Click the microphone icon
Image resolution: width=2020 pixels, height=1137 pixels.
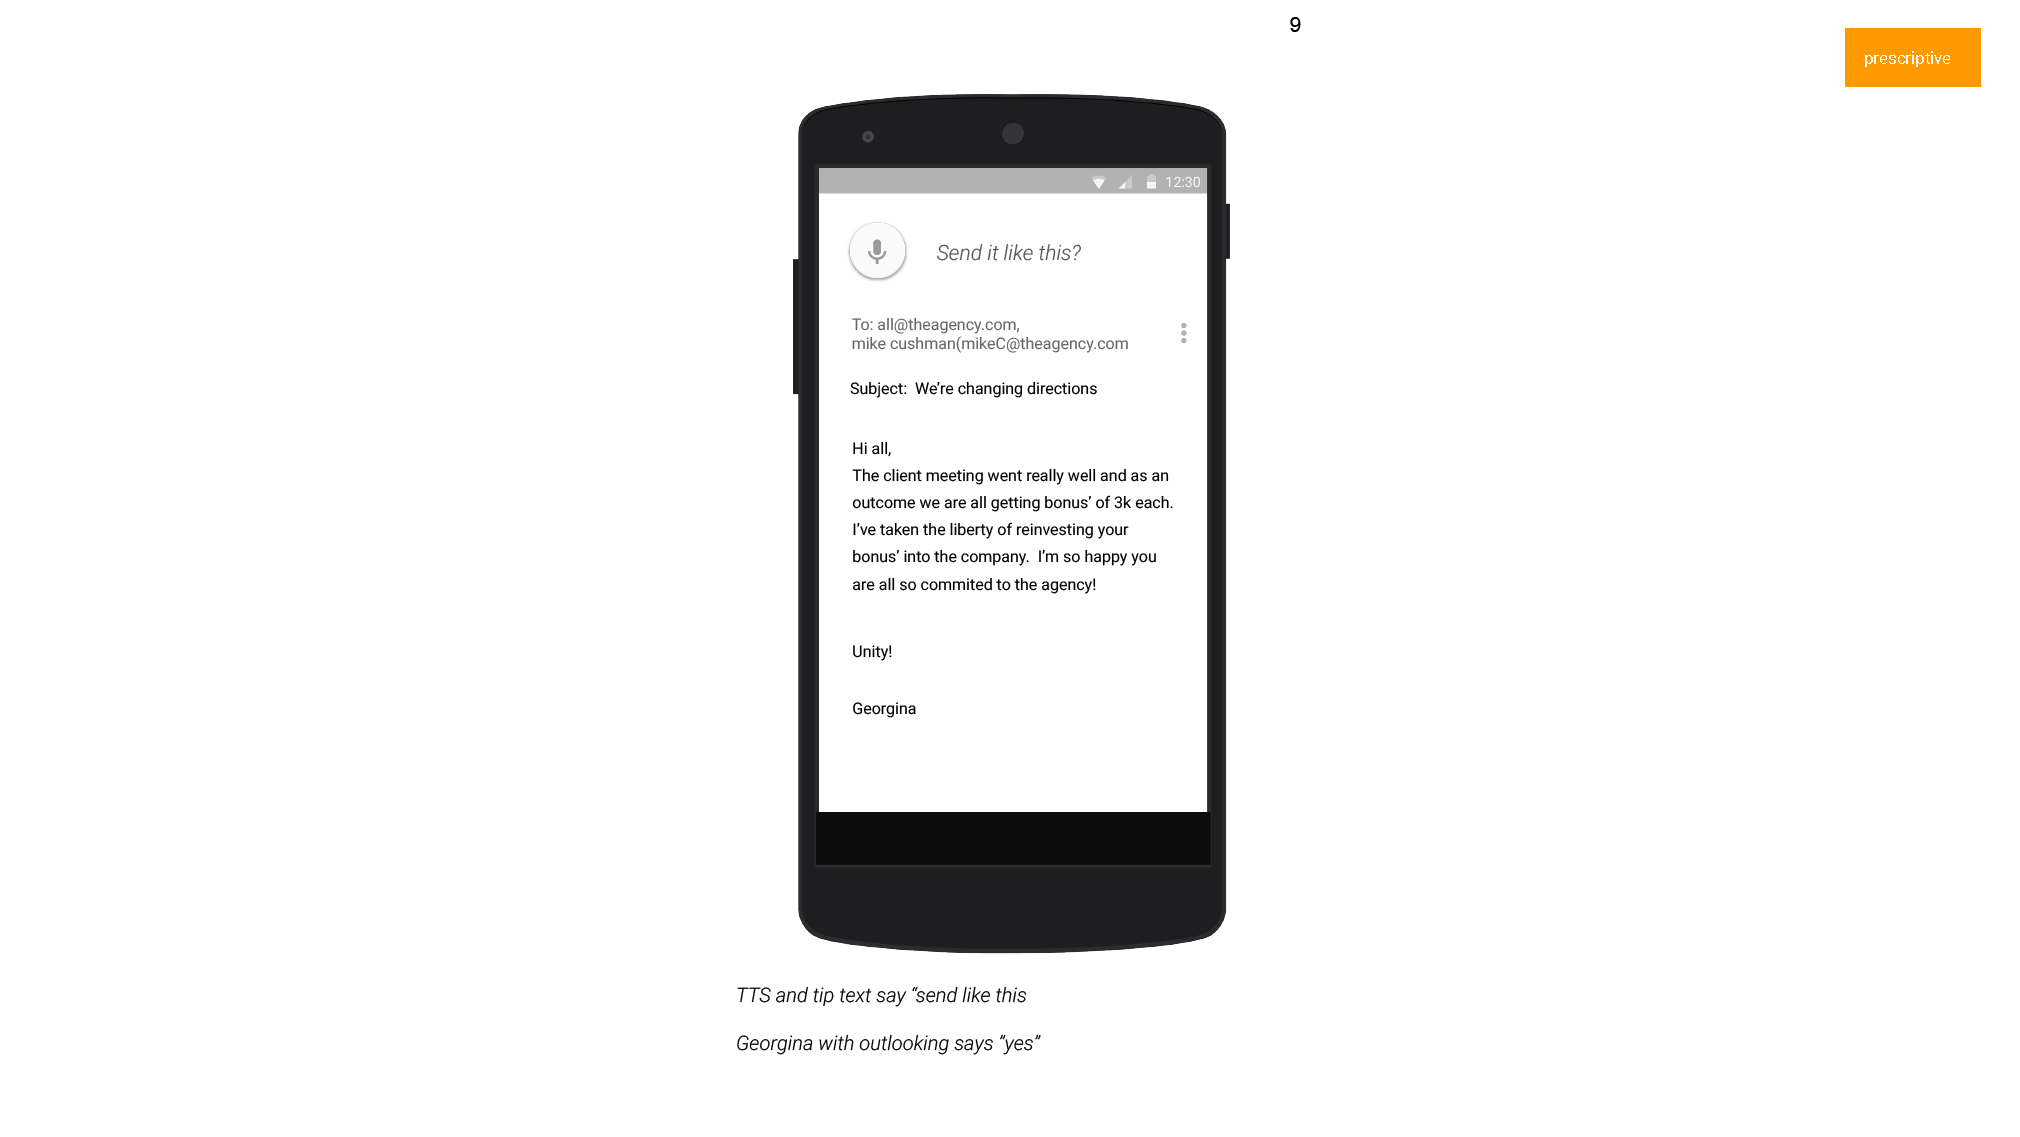click(x=875, y=250)
